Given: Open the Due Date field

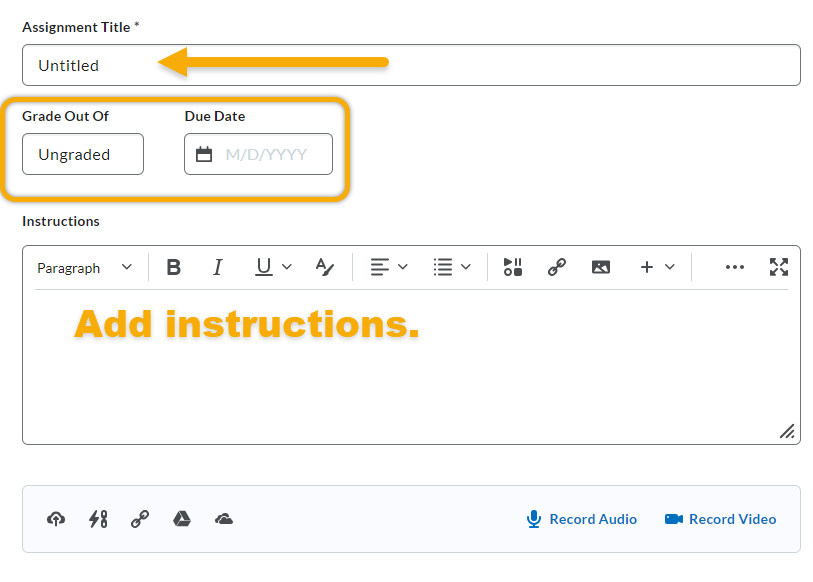Looking at the screenshot, I should 258,154.
